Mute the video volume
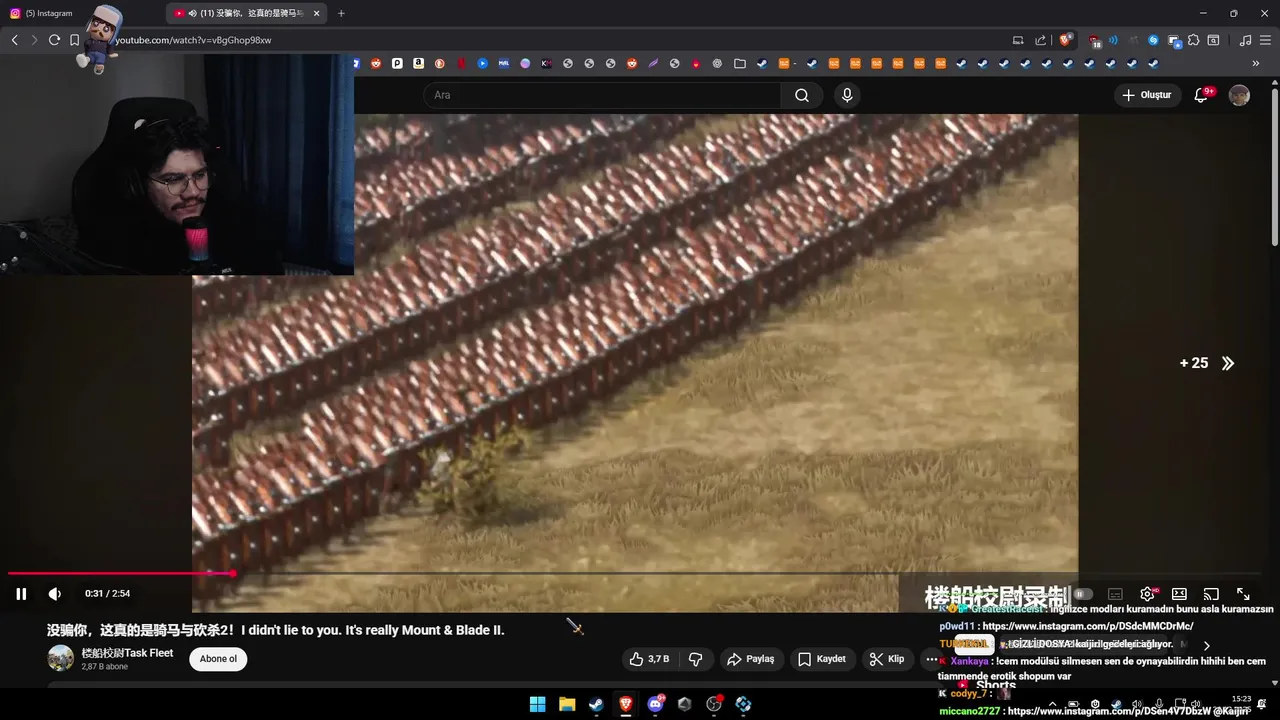The image size is (1280, 720). [55, 594]
